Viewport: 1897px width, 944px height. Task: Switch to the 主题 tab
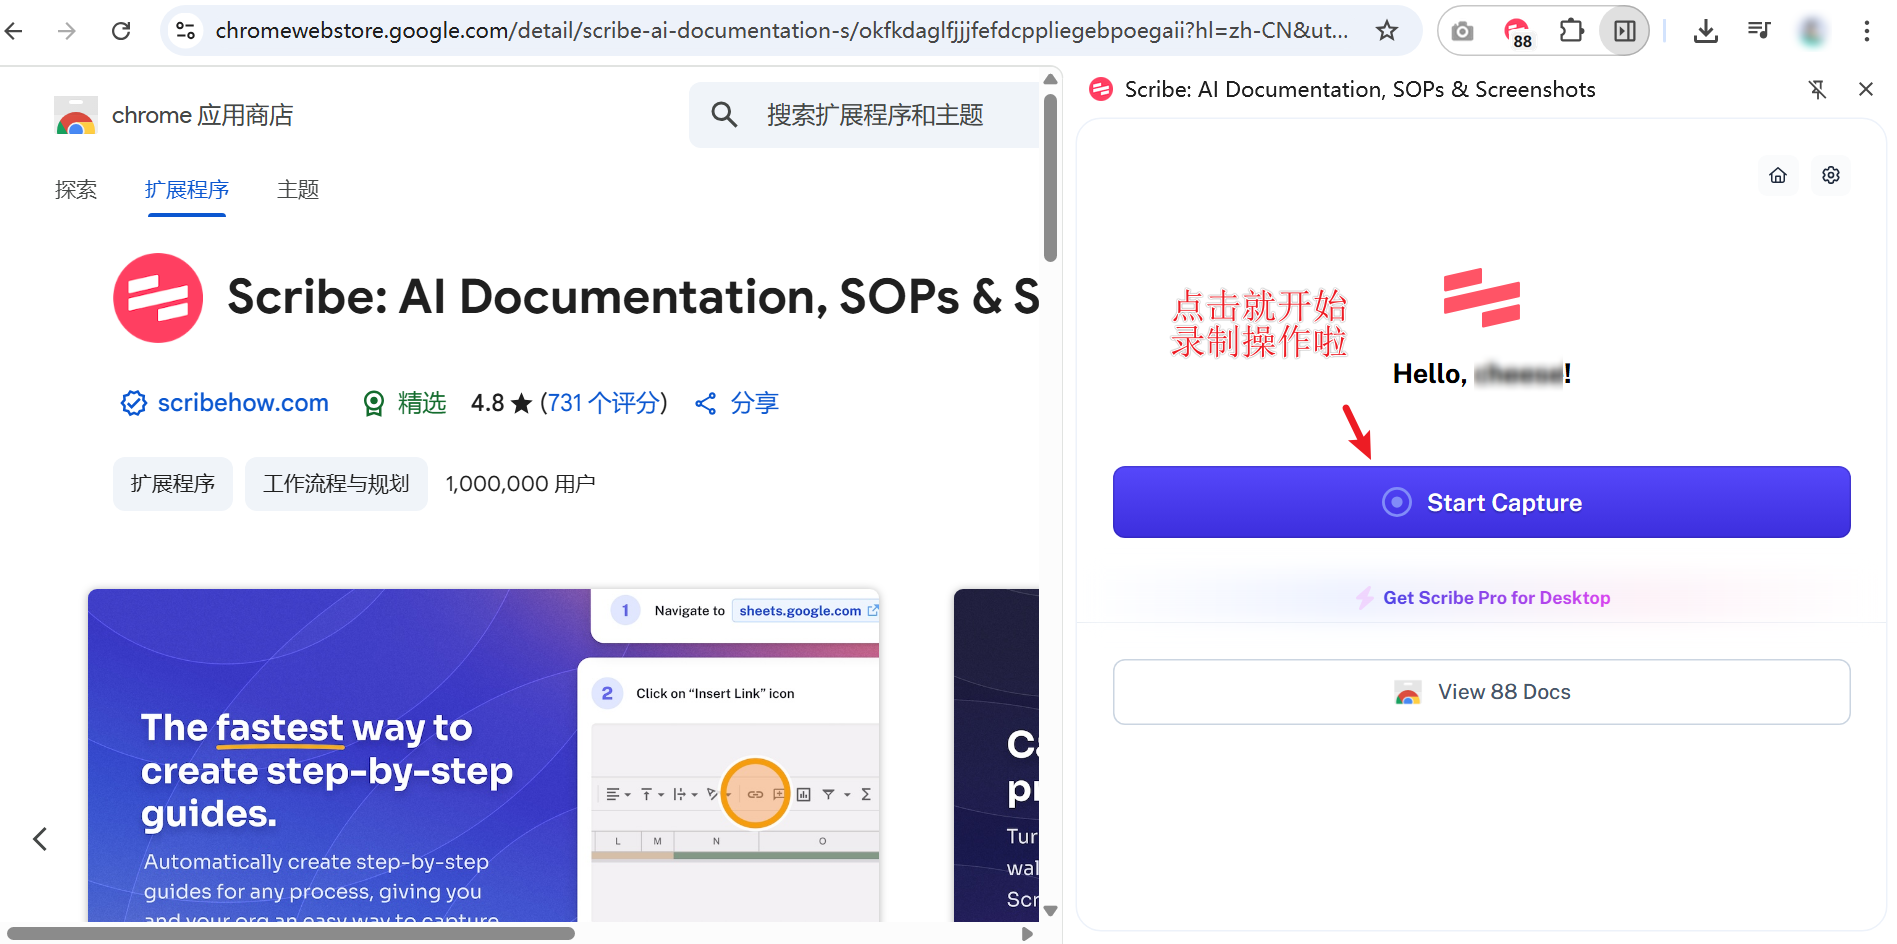pyautogui.click(x=298, y=189)
